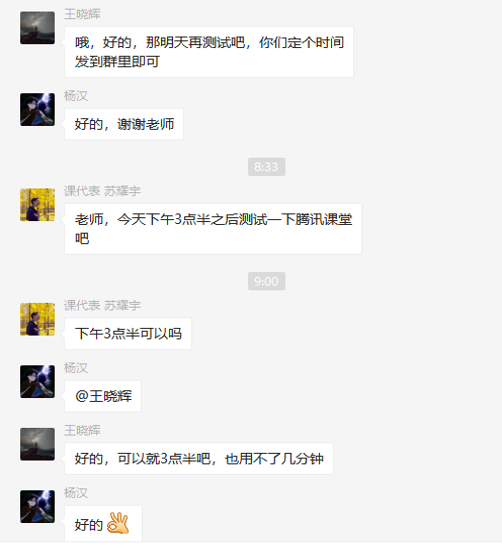
Task: Select the message bubble 哦，好的，那明天再测试吧
Action: click(209, 52)
